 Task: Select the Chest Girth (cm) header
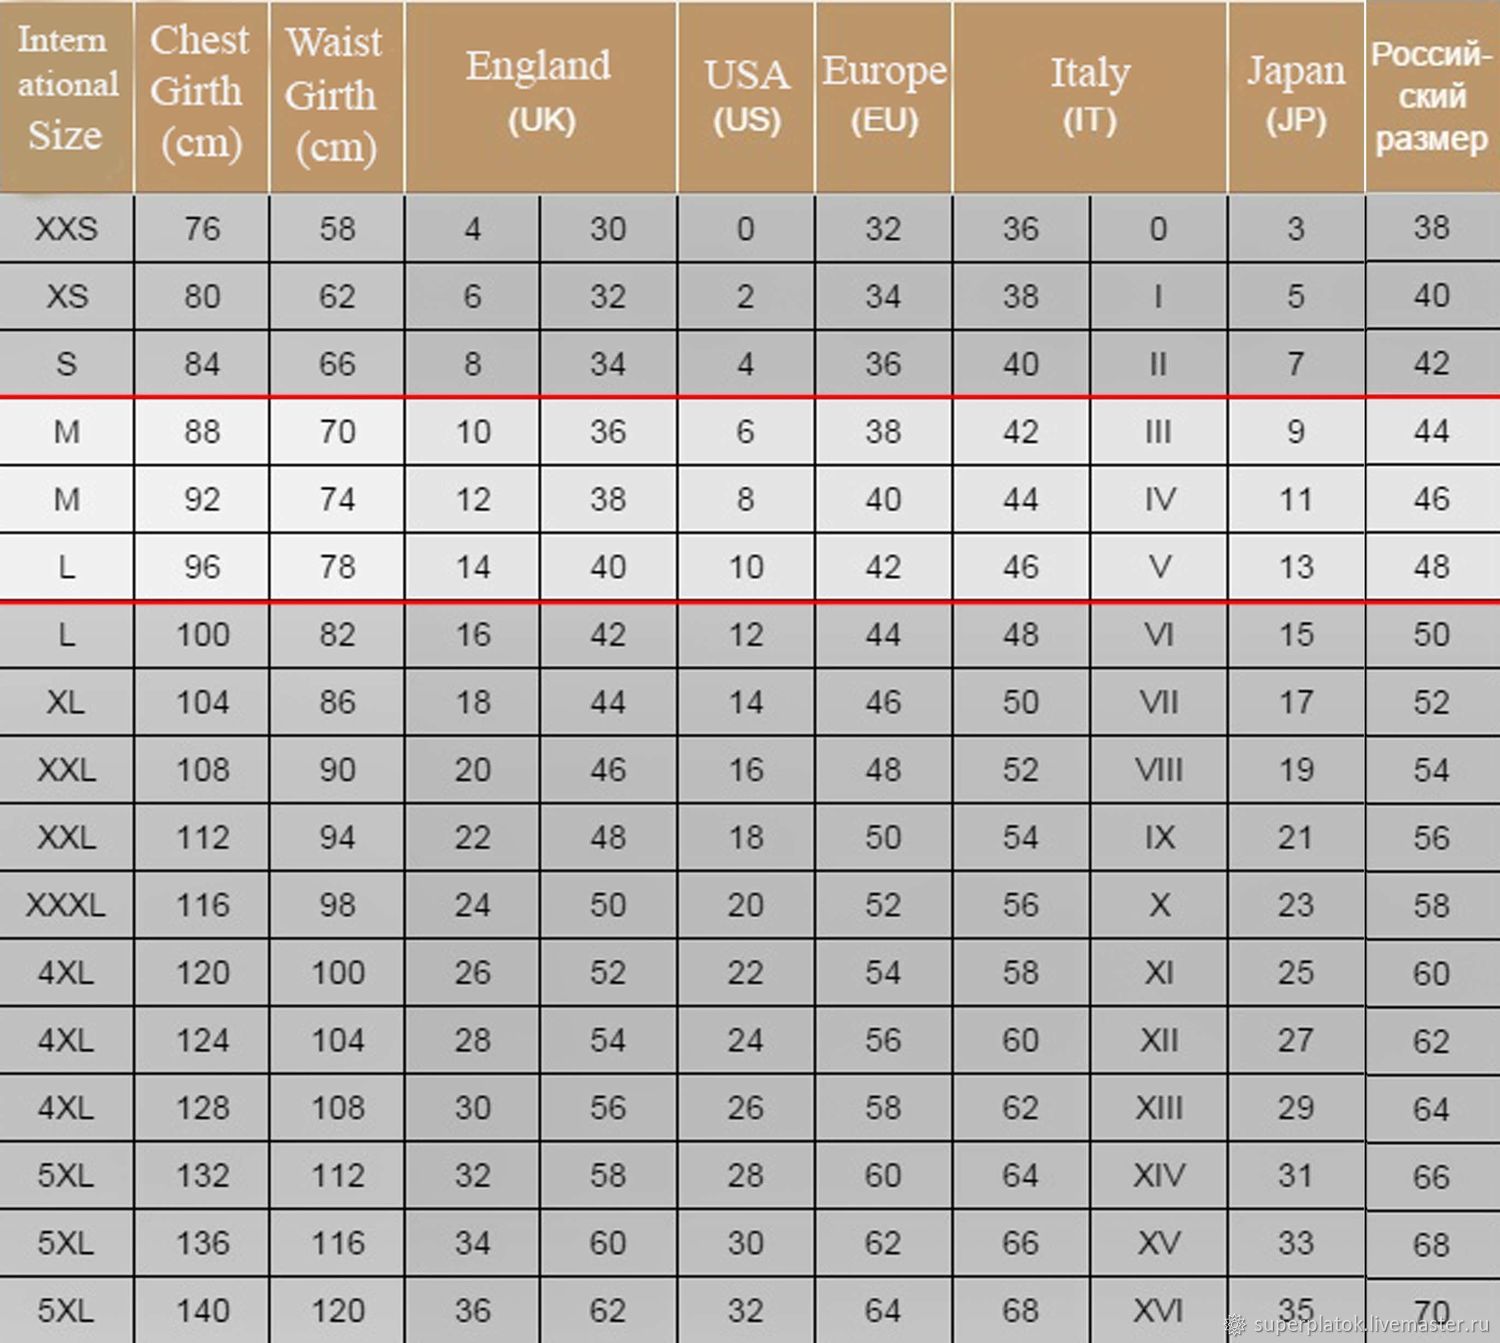[x=201, y=96]
